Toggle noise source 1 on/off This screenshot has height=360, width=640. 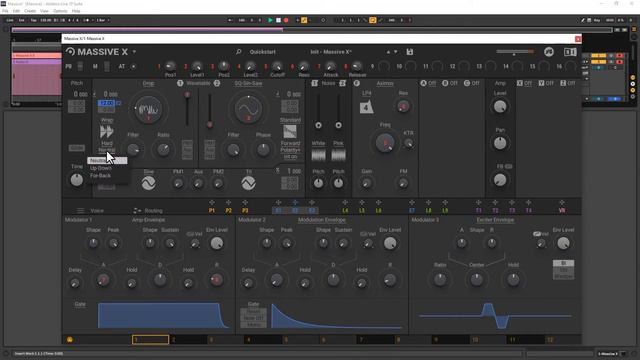[x=315, y=83]
